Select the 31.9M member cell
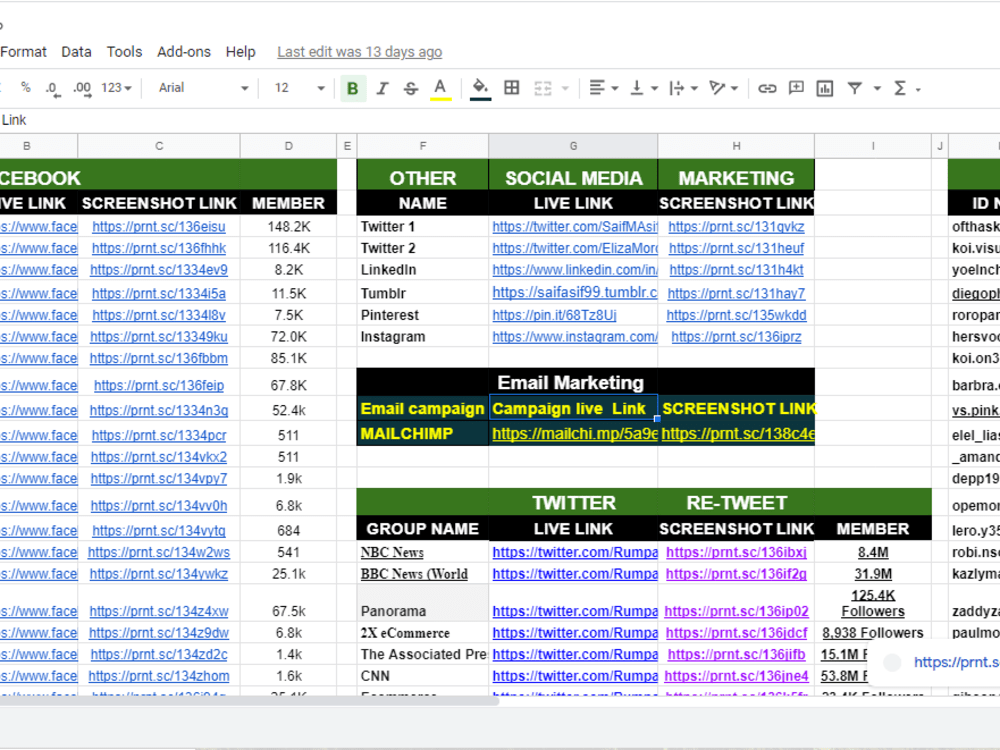The width and height of the screenshot is (1000, 750). coord(872,574)
